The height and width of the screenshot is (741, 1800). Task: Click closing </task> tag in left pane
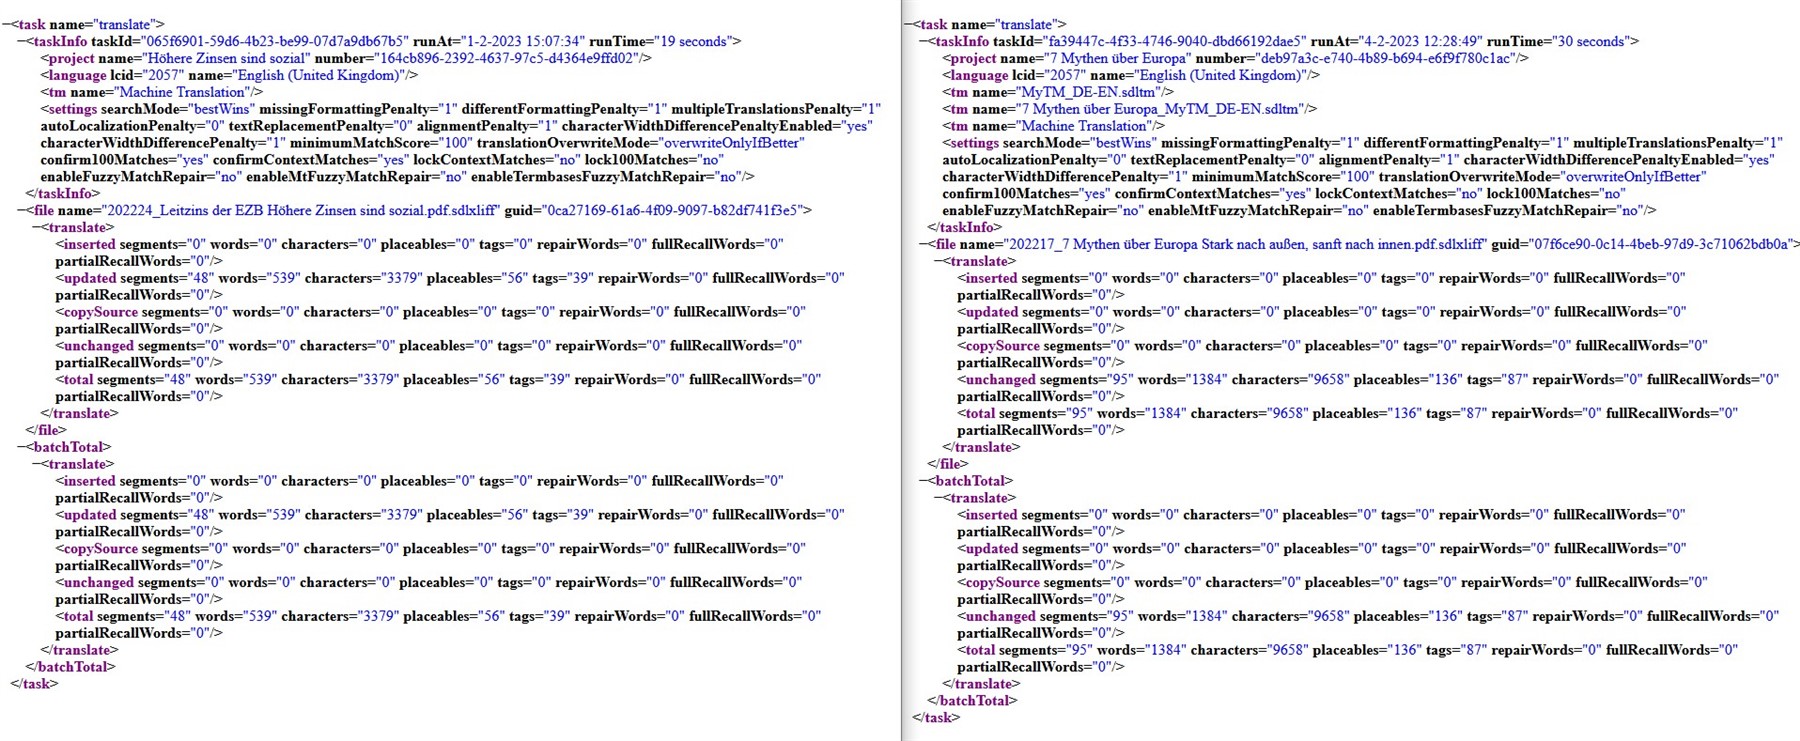click(34, 684)
